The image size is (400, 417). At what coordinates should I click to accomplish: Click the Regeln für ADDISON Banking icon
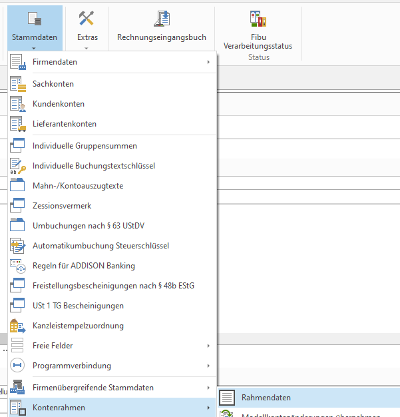coord(18,266)
